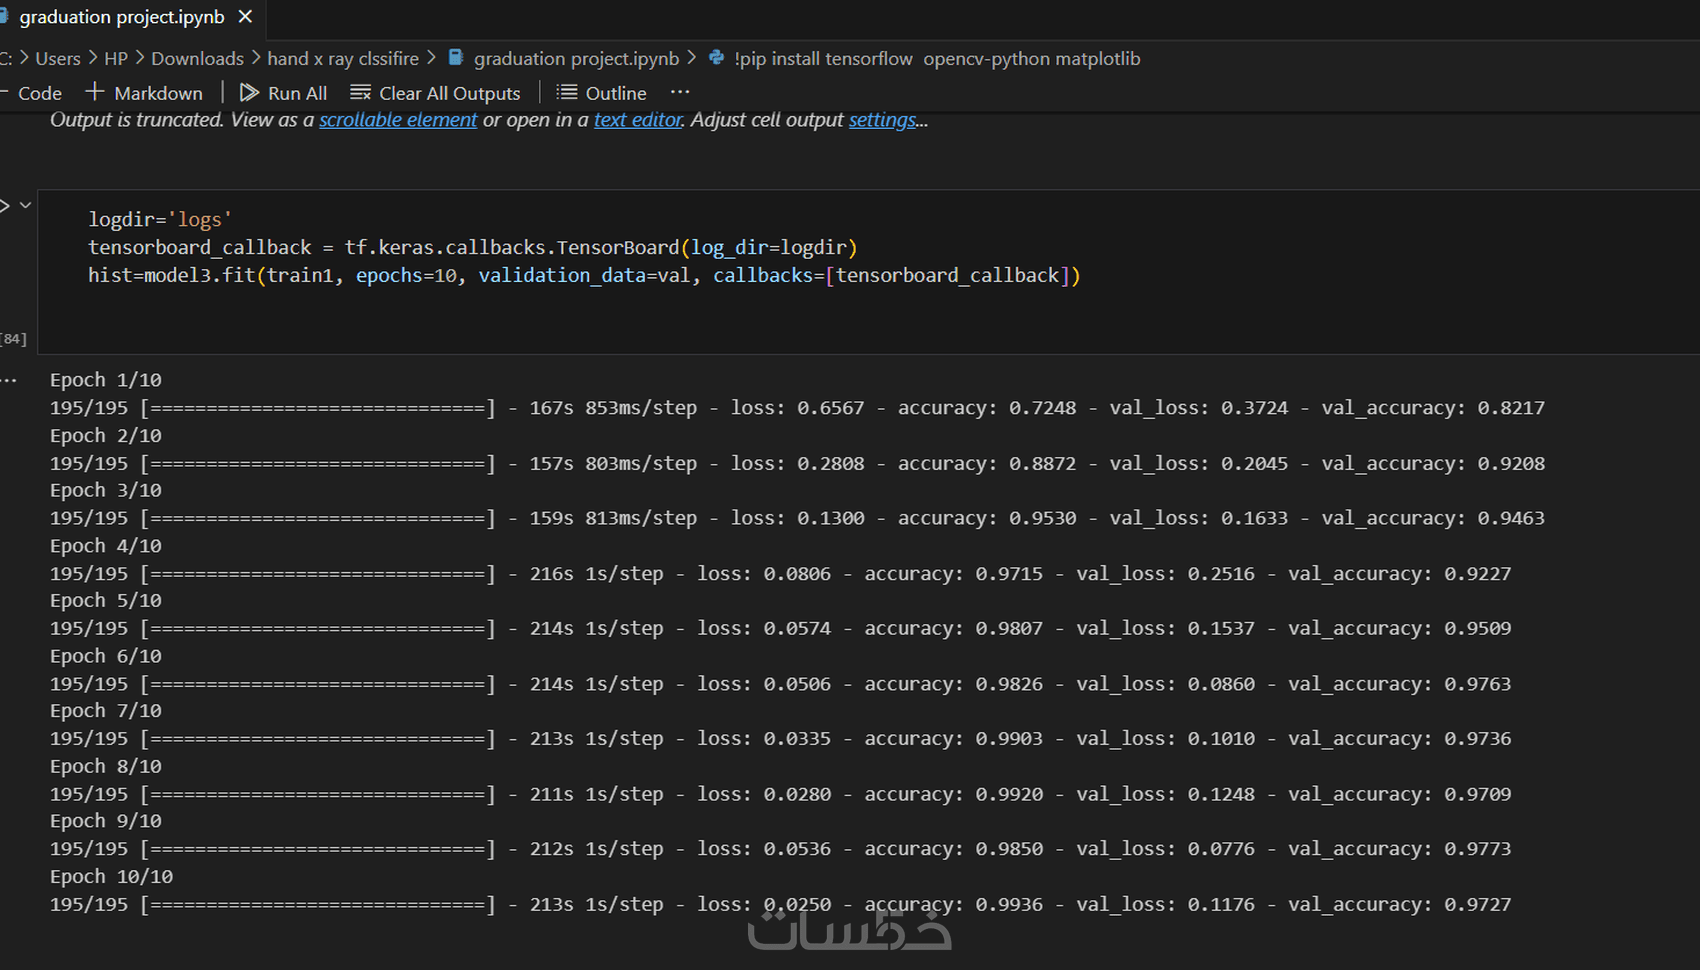Click the notebook file icon in breadcrumbs
Viewport: 1700px width, 970px height.
[x=456, y=58]
